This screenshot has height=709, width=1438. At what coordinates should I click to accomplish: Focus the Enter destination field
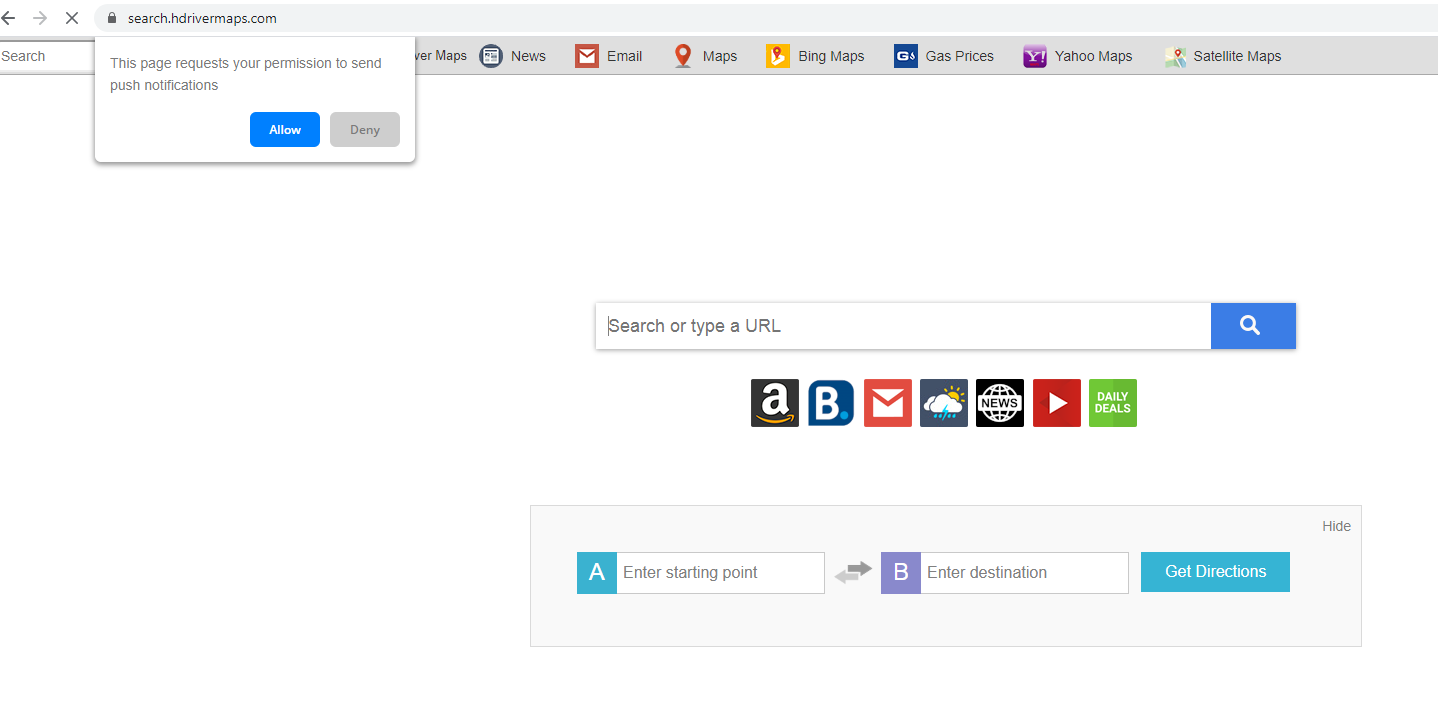click(x=1025, y=573)
